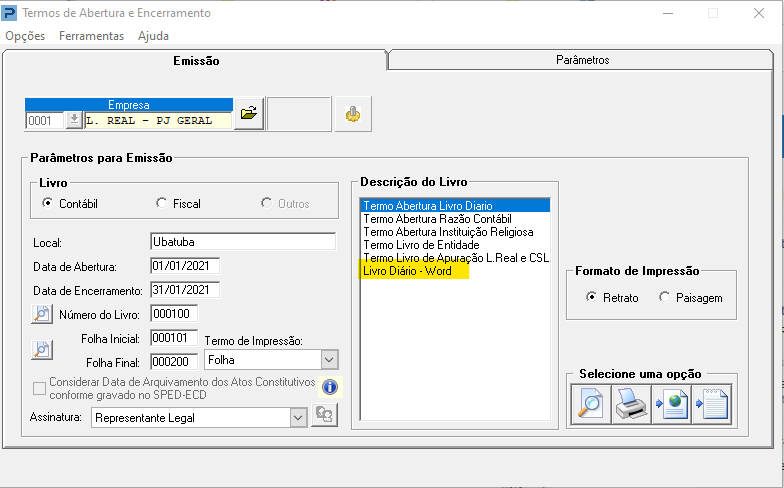Click the empty box beside the folder icon
Image resolution: width=784 pixels, height=488 pixels.
coord(299,114)
